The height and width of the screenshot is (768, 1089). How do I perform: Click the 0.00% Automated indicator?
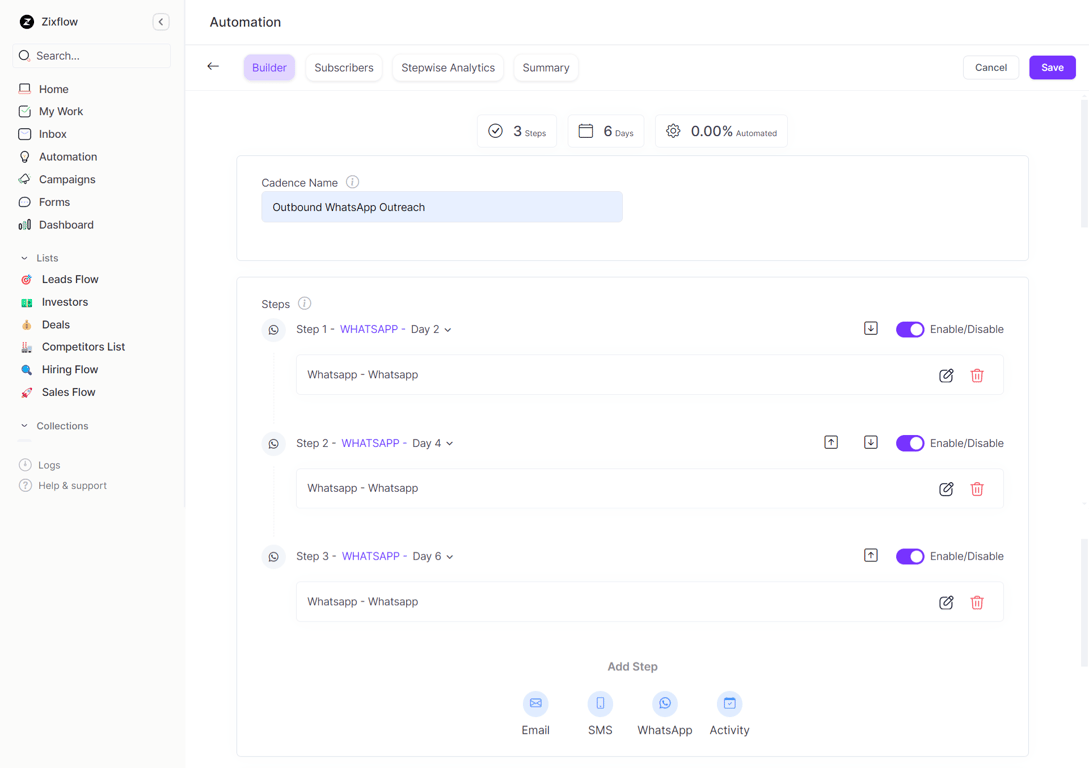click(x=721, y=130)
